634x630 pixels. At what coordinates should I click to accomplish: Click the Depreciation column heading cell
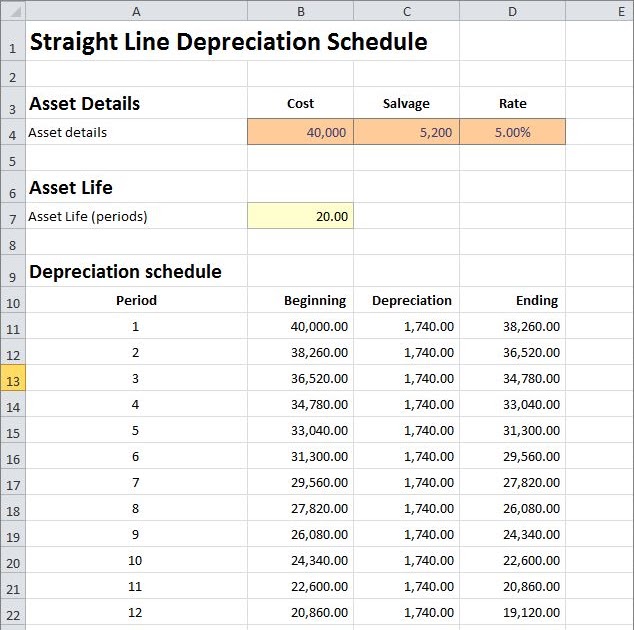[406, 300]
